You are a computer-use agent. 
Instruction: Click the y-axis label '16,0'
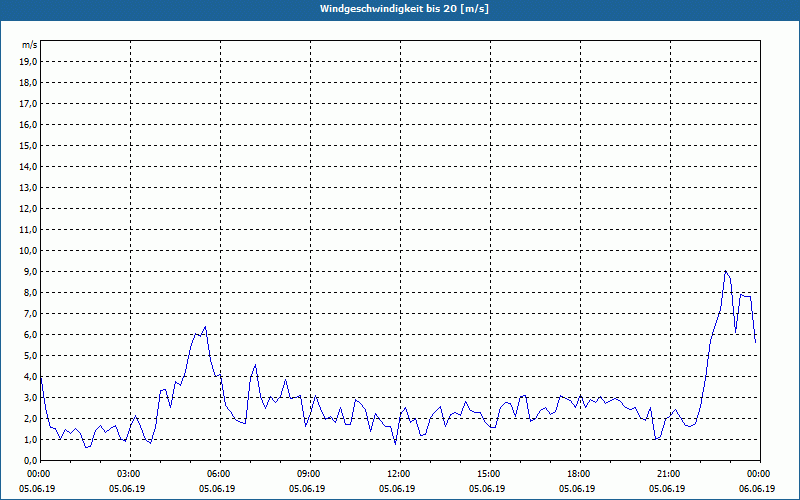(28, 124)
